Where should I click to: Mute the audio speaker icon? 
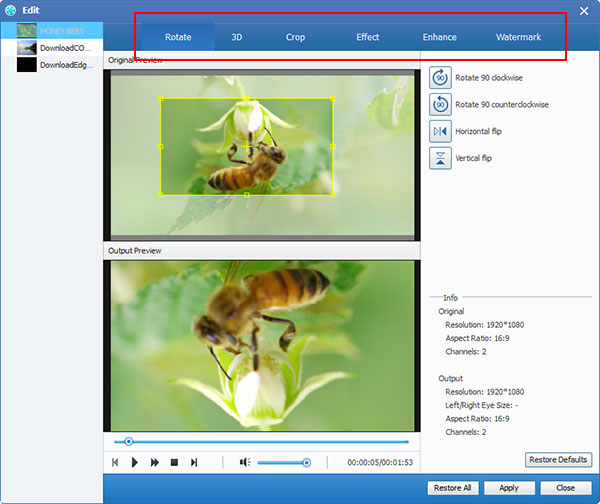[x=245, y=462]
